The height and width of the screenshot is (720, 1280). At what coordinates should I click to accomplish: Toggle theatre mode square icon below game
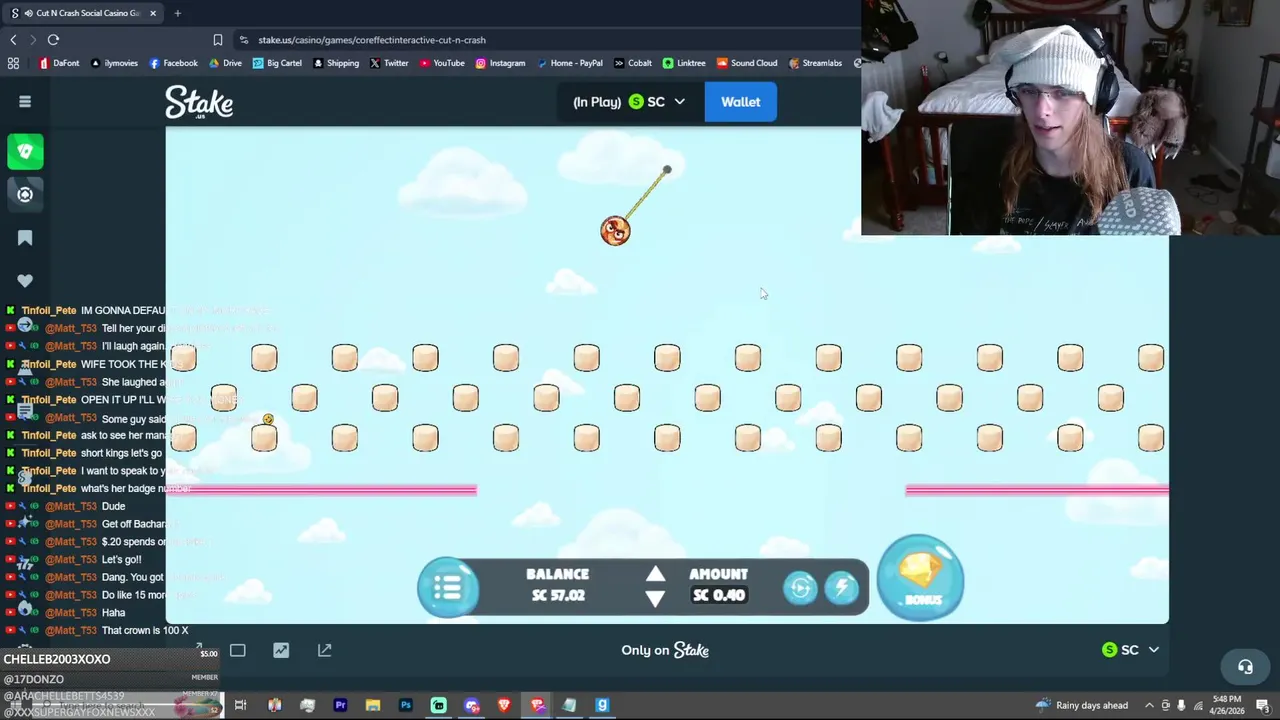click(x=237, y=650)
